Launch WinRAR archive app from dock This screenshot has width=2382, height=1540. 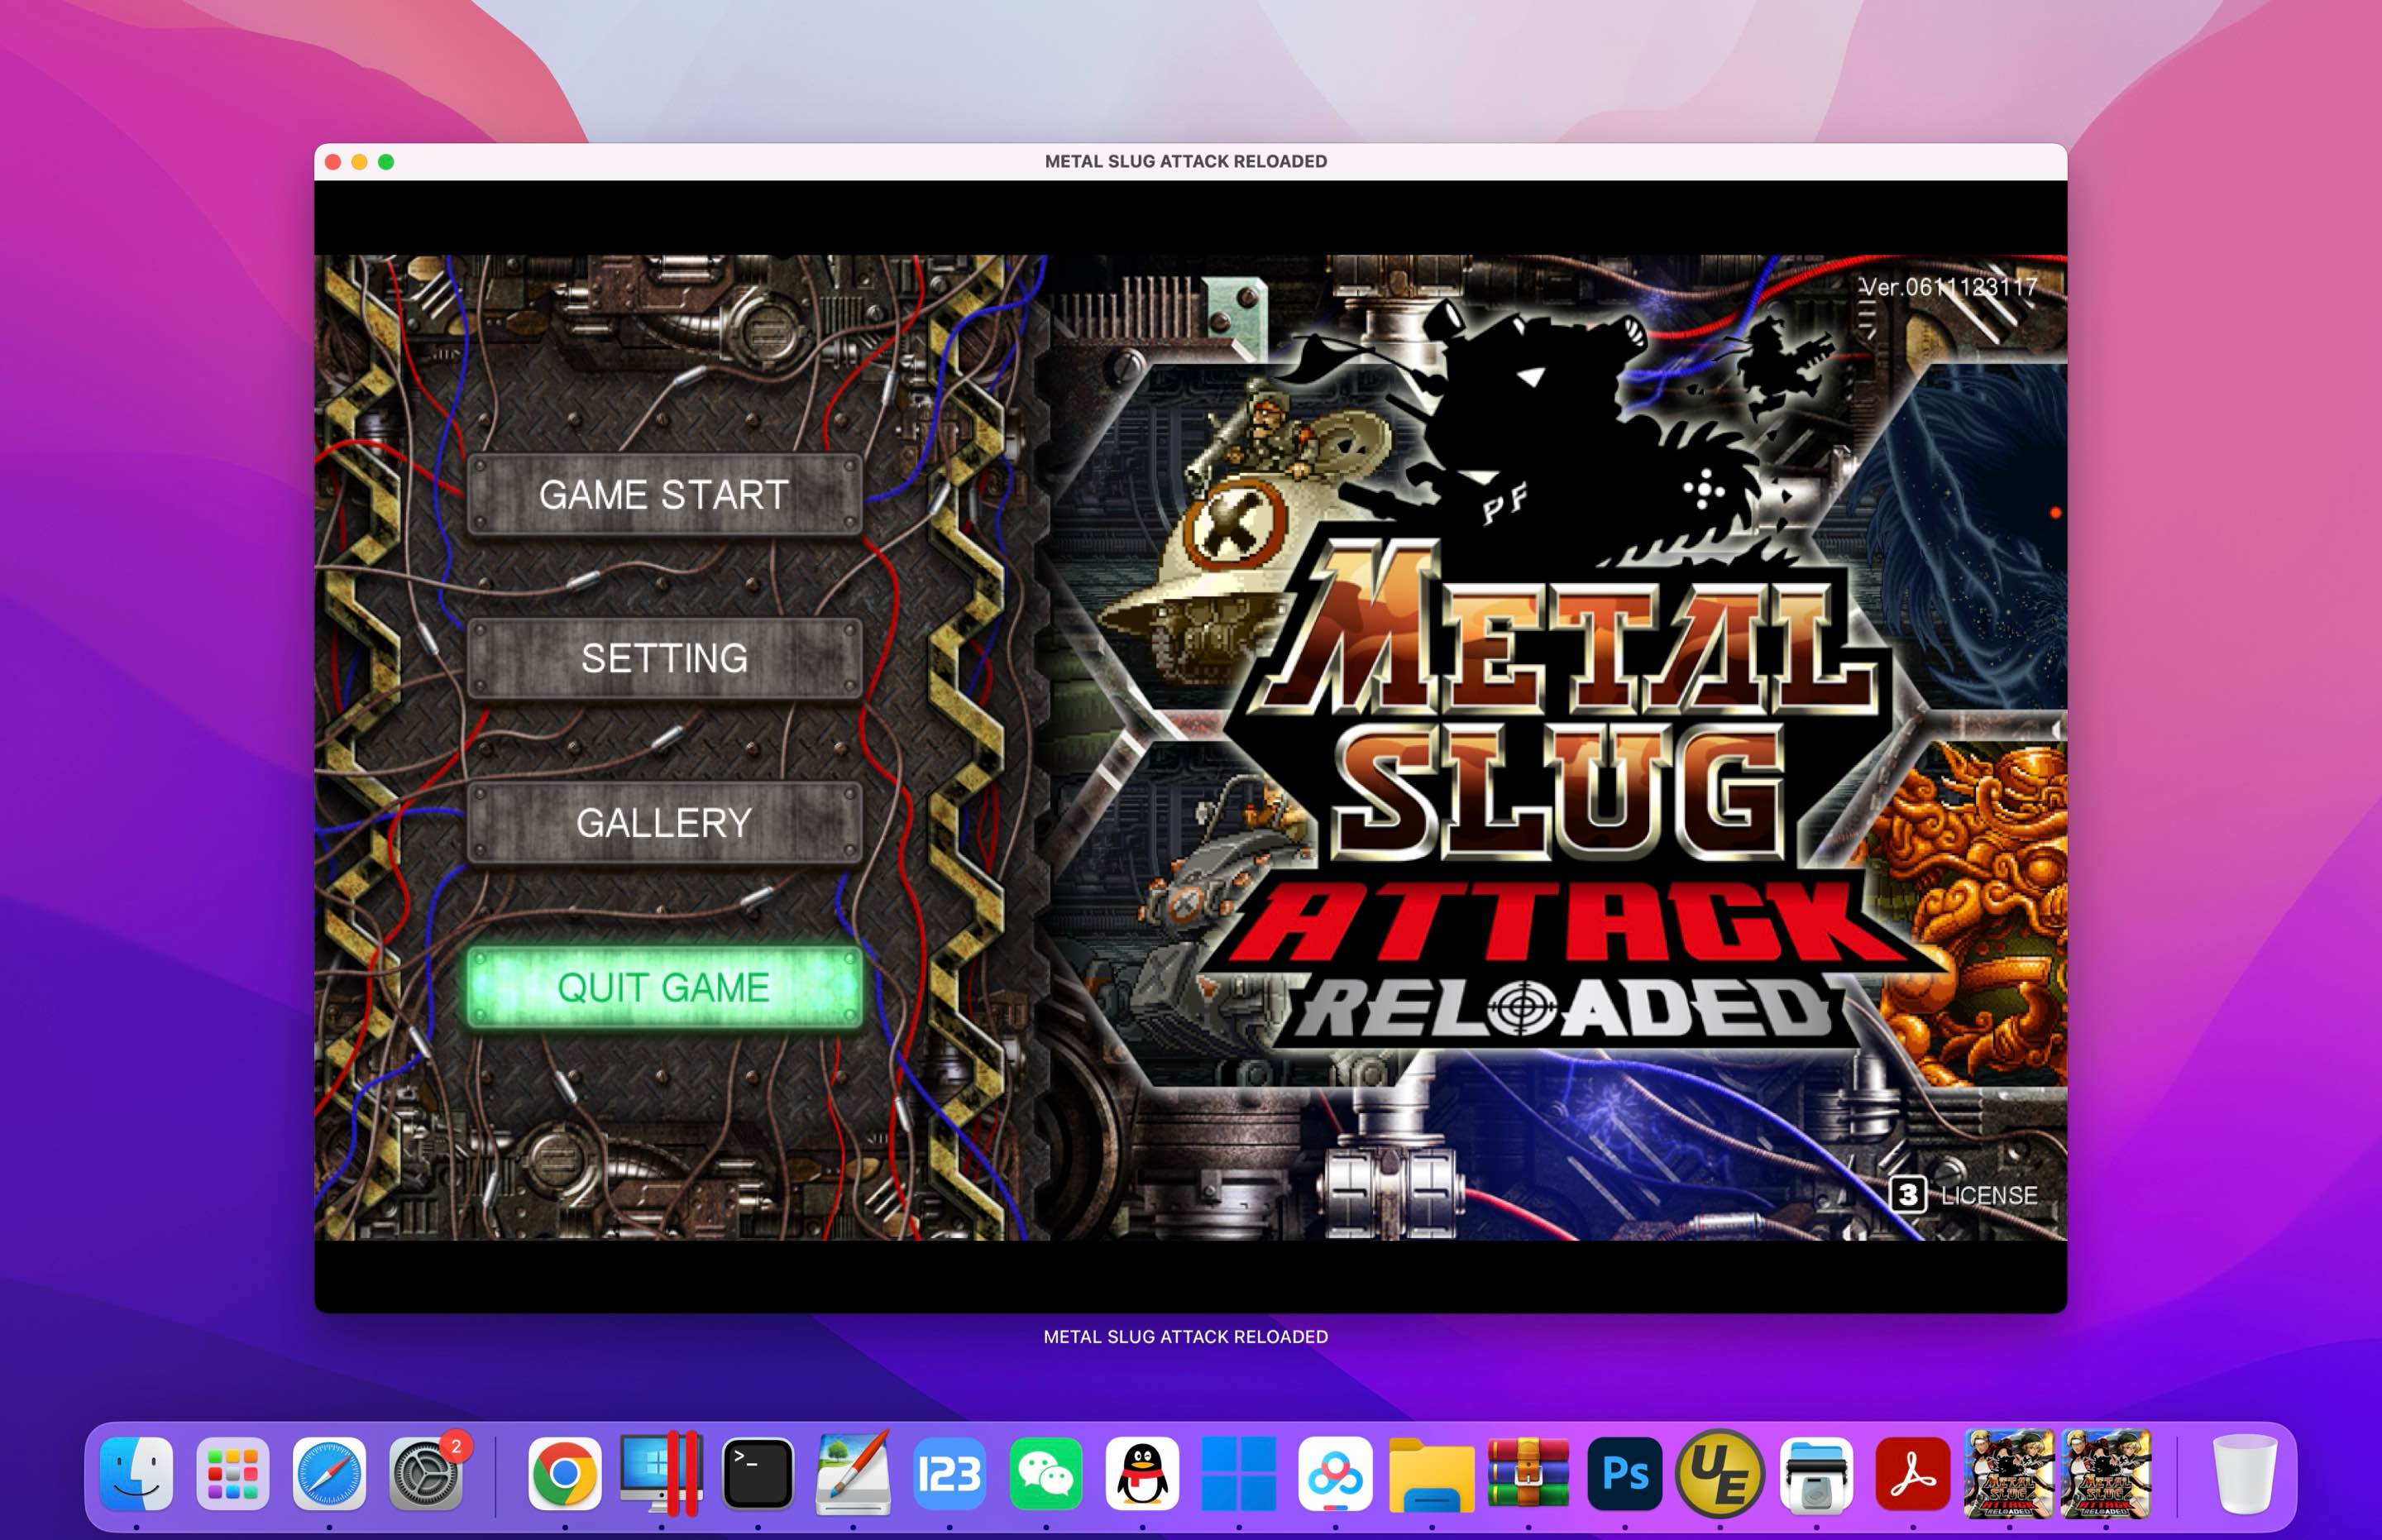coord(1528,1474)
